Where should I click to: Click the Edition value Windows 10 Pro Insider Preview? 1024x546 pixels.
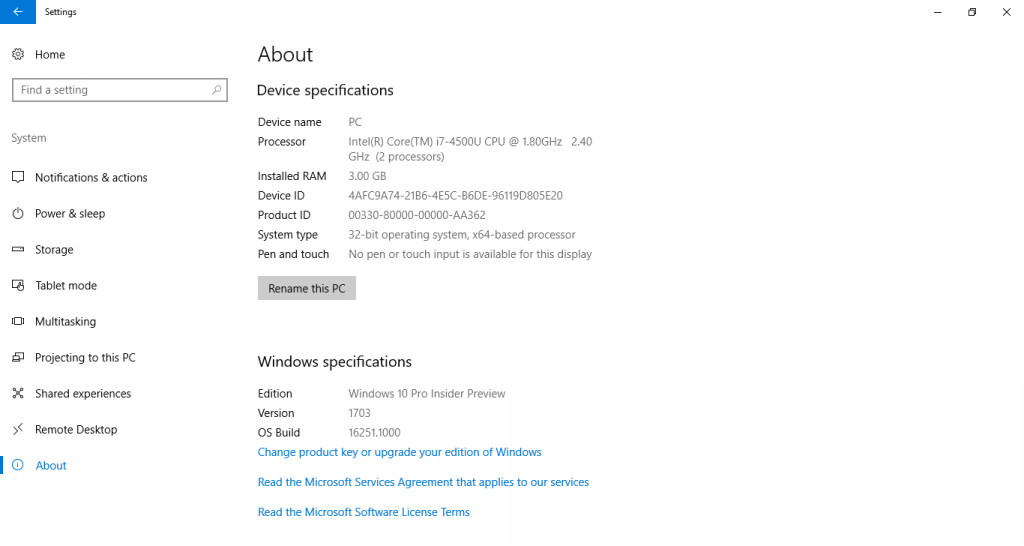pos(426,393)
